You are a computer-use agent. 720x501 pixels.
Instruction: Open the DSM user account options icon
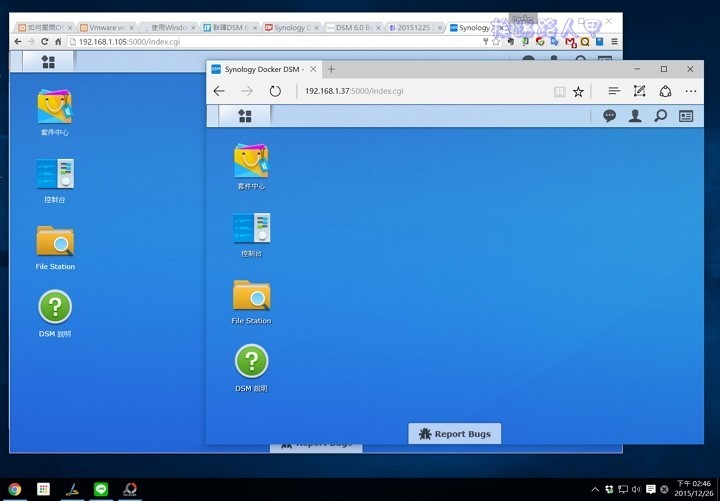point(635,116)
